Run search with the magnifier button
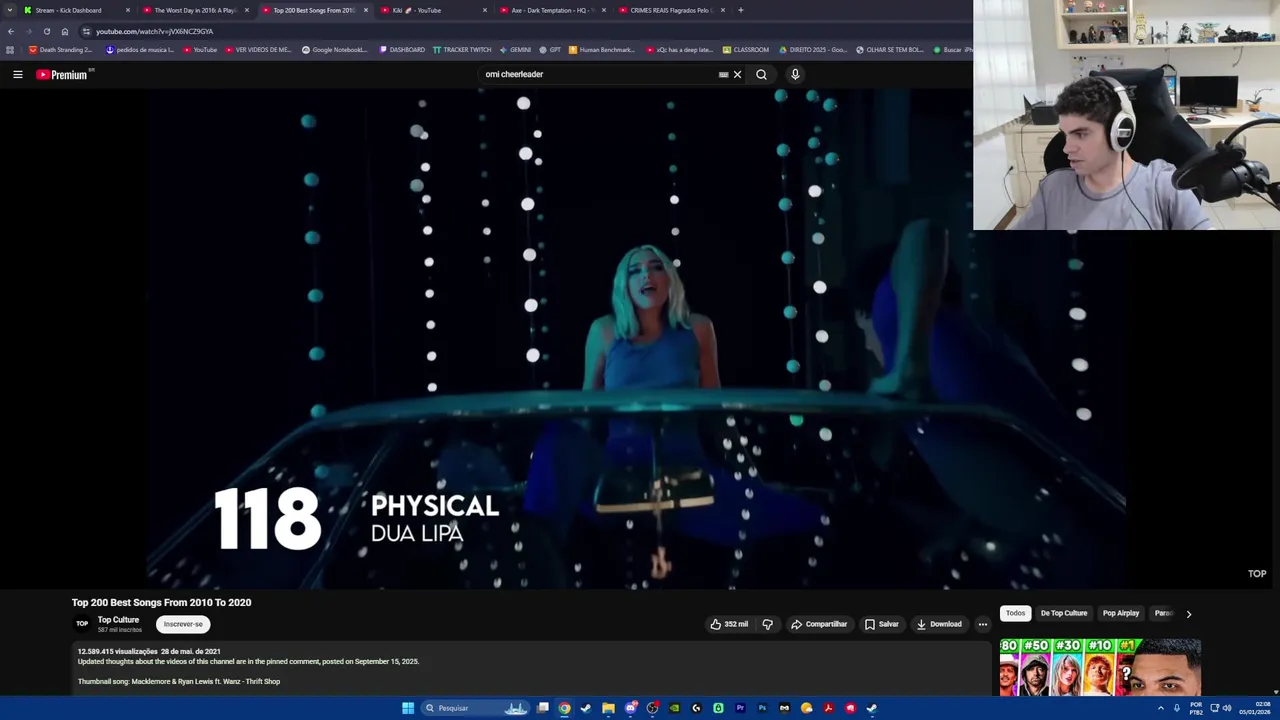The image size is (1280, 720). (761, 74)
